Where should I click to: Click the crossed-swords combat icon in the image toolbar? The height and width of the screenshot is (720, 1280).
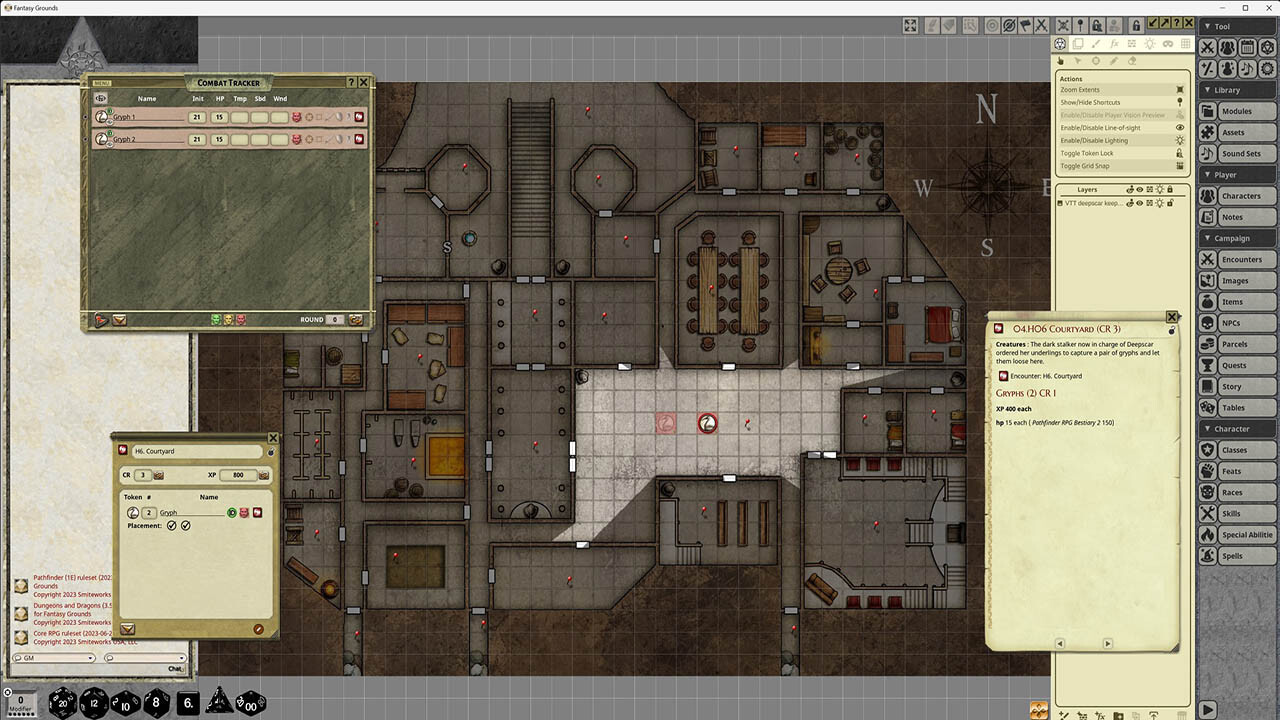[1042, 25]
